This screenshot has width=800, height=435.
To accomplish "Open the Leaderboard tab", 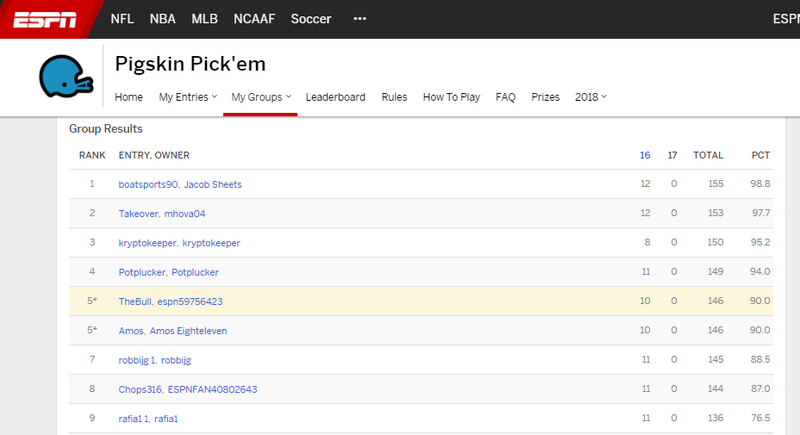I will click(335, 97).
